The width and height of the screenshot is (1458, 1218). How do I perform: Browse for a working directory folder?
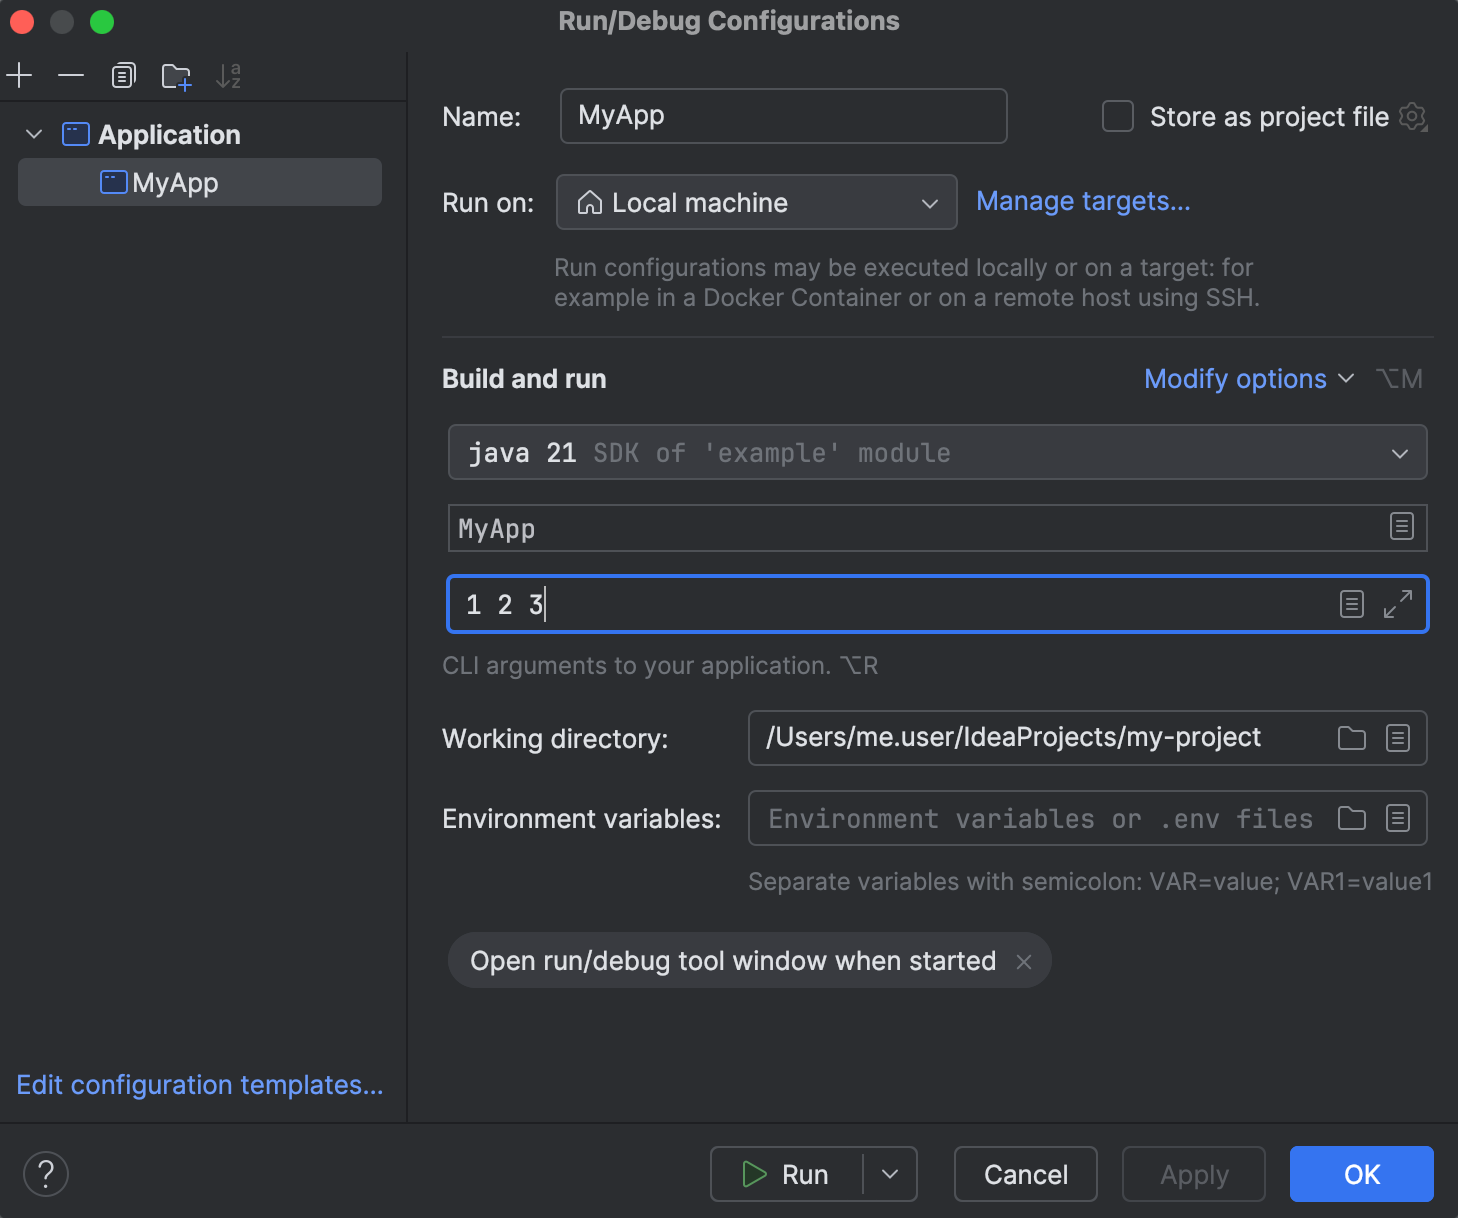[x=1352, y=738]
